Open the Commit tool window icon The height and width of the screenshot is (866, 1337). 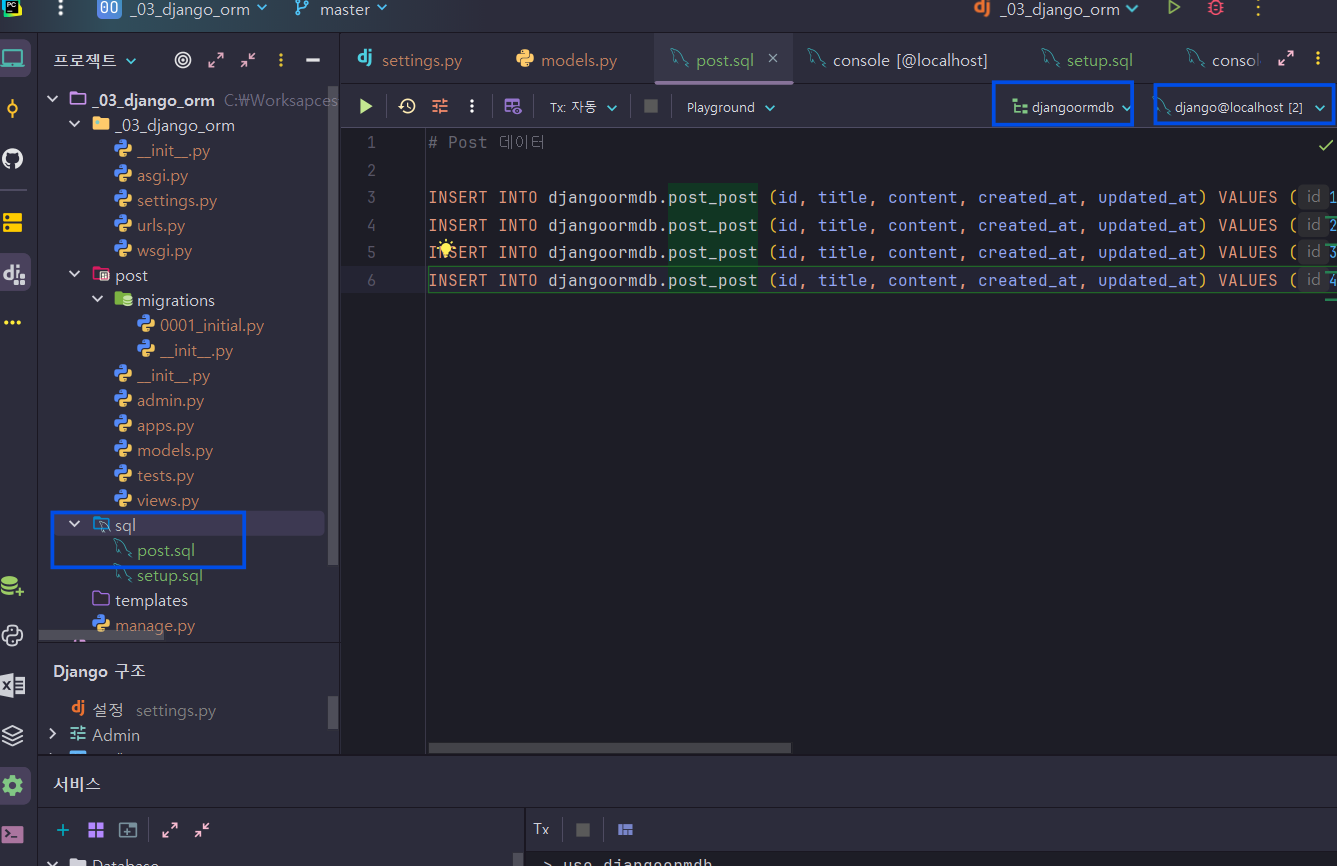(x=13, y=109)
